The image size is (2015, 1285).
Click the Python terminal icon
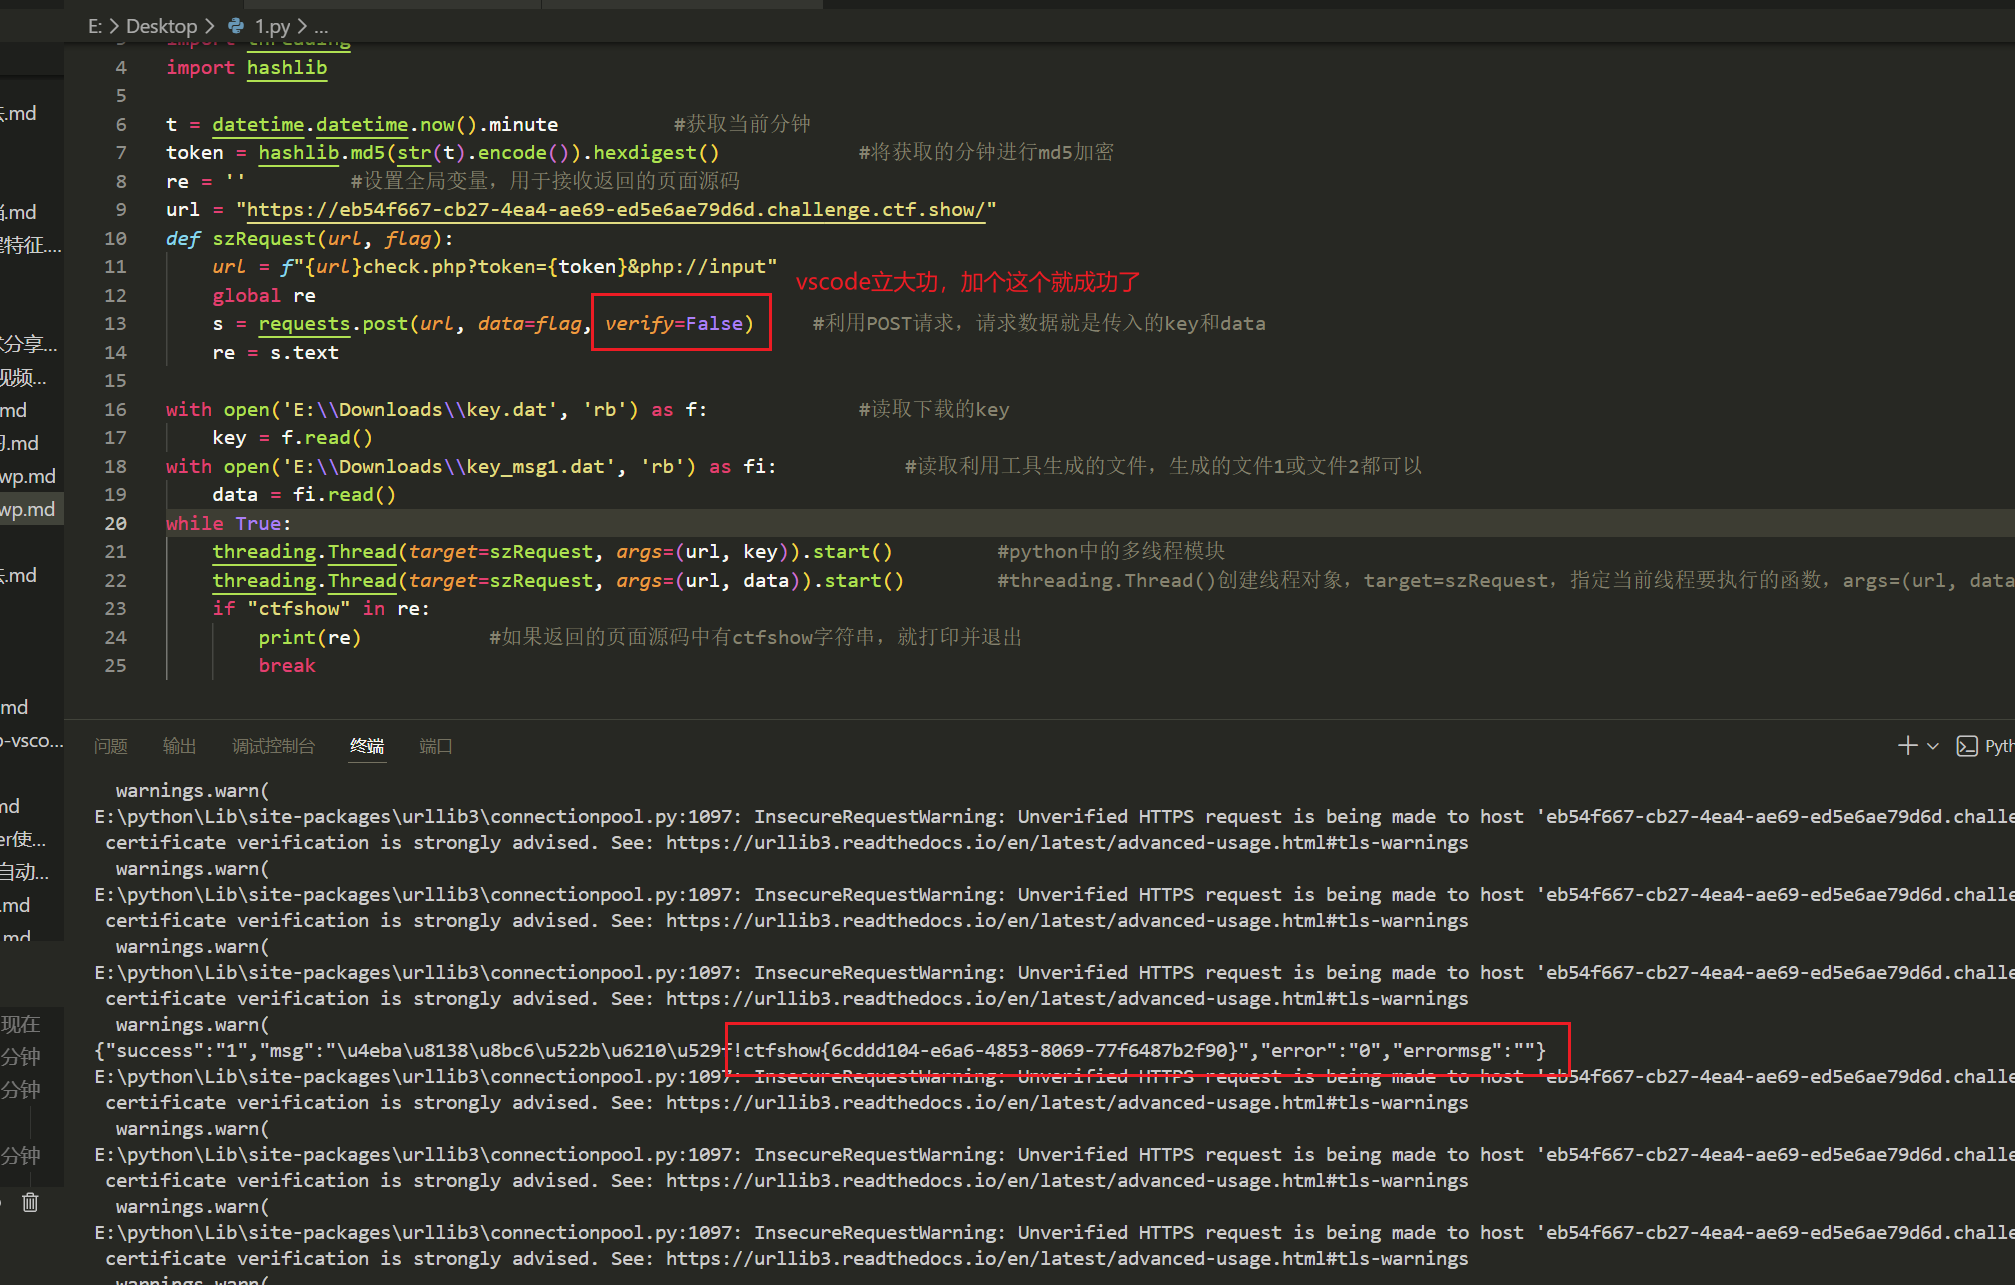[x=1967, y=746]
